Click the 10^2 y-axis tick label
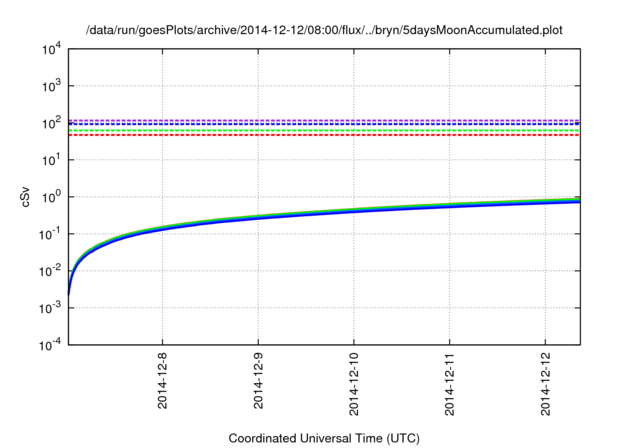Image resolution: width=640 pixels, height=448 pixels. pyautogui.click(x=52, y=123)
